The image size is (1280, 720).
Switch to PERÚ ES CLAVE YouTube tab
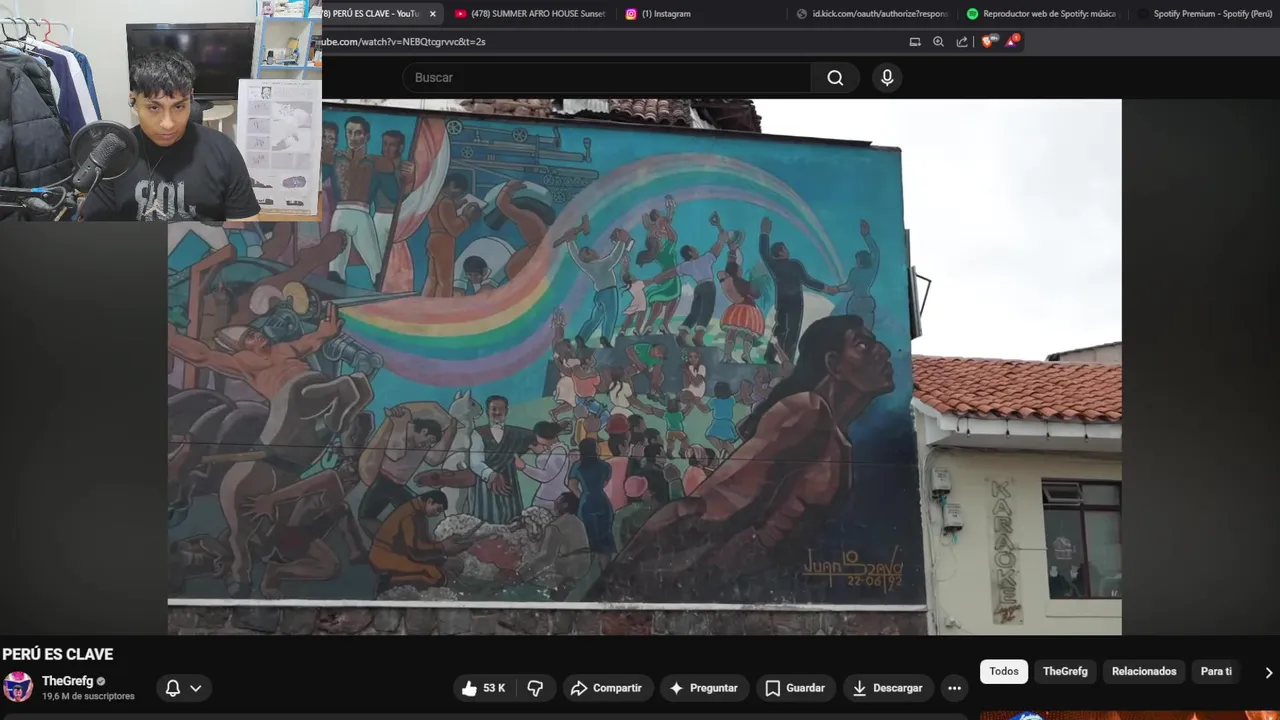click(371, 14)
